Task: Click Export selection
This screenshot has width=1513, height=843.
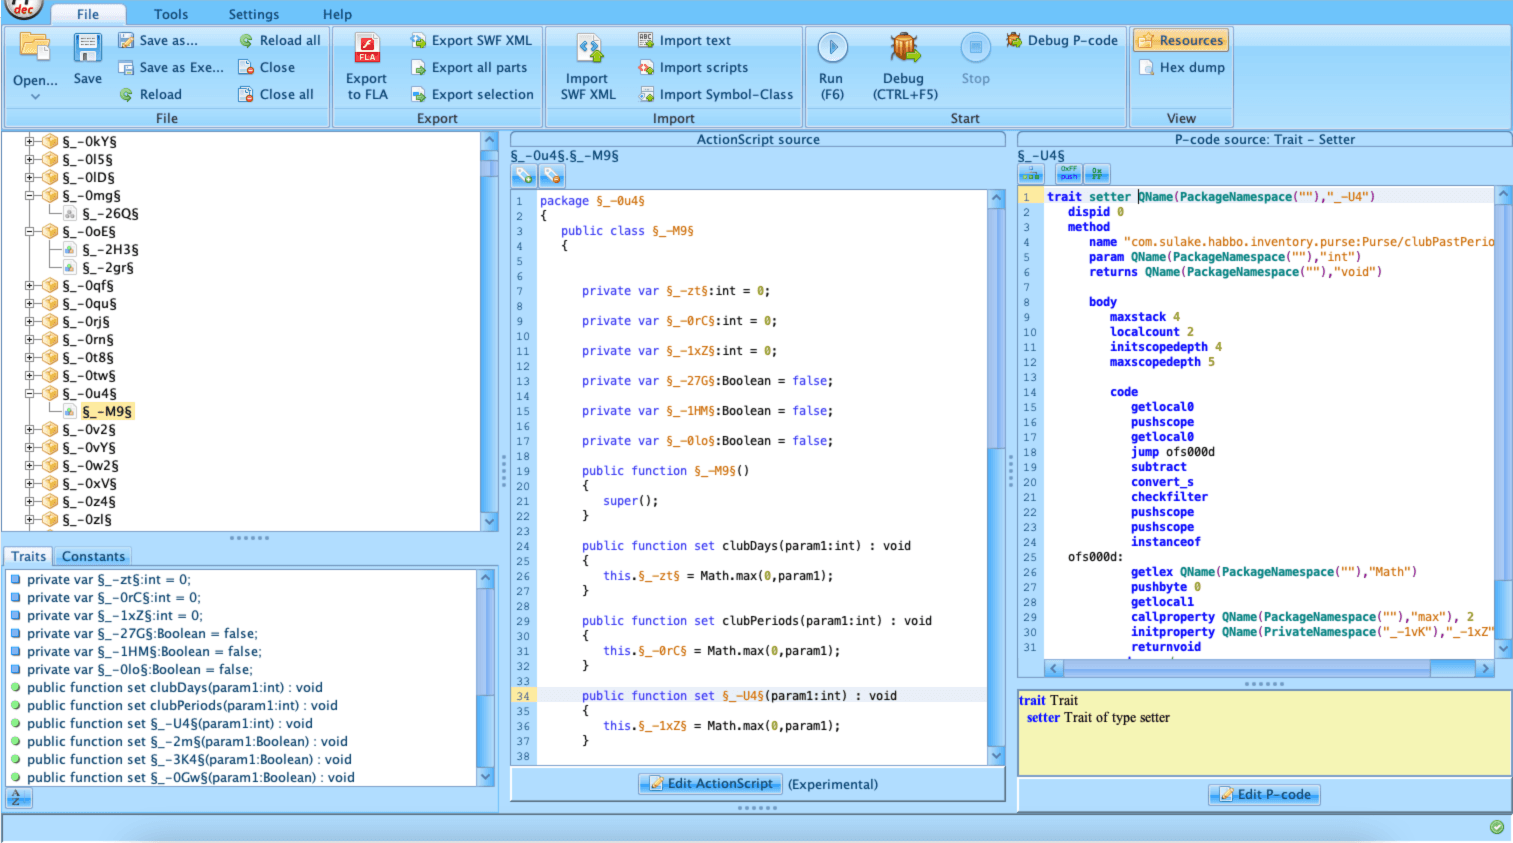Action: [472, 94]
